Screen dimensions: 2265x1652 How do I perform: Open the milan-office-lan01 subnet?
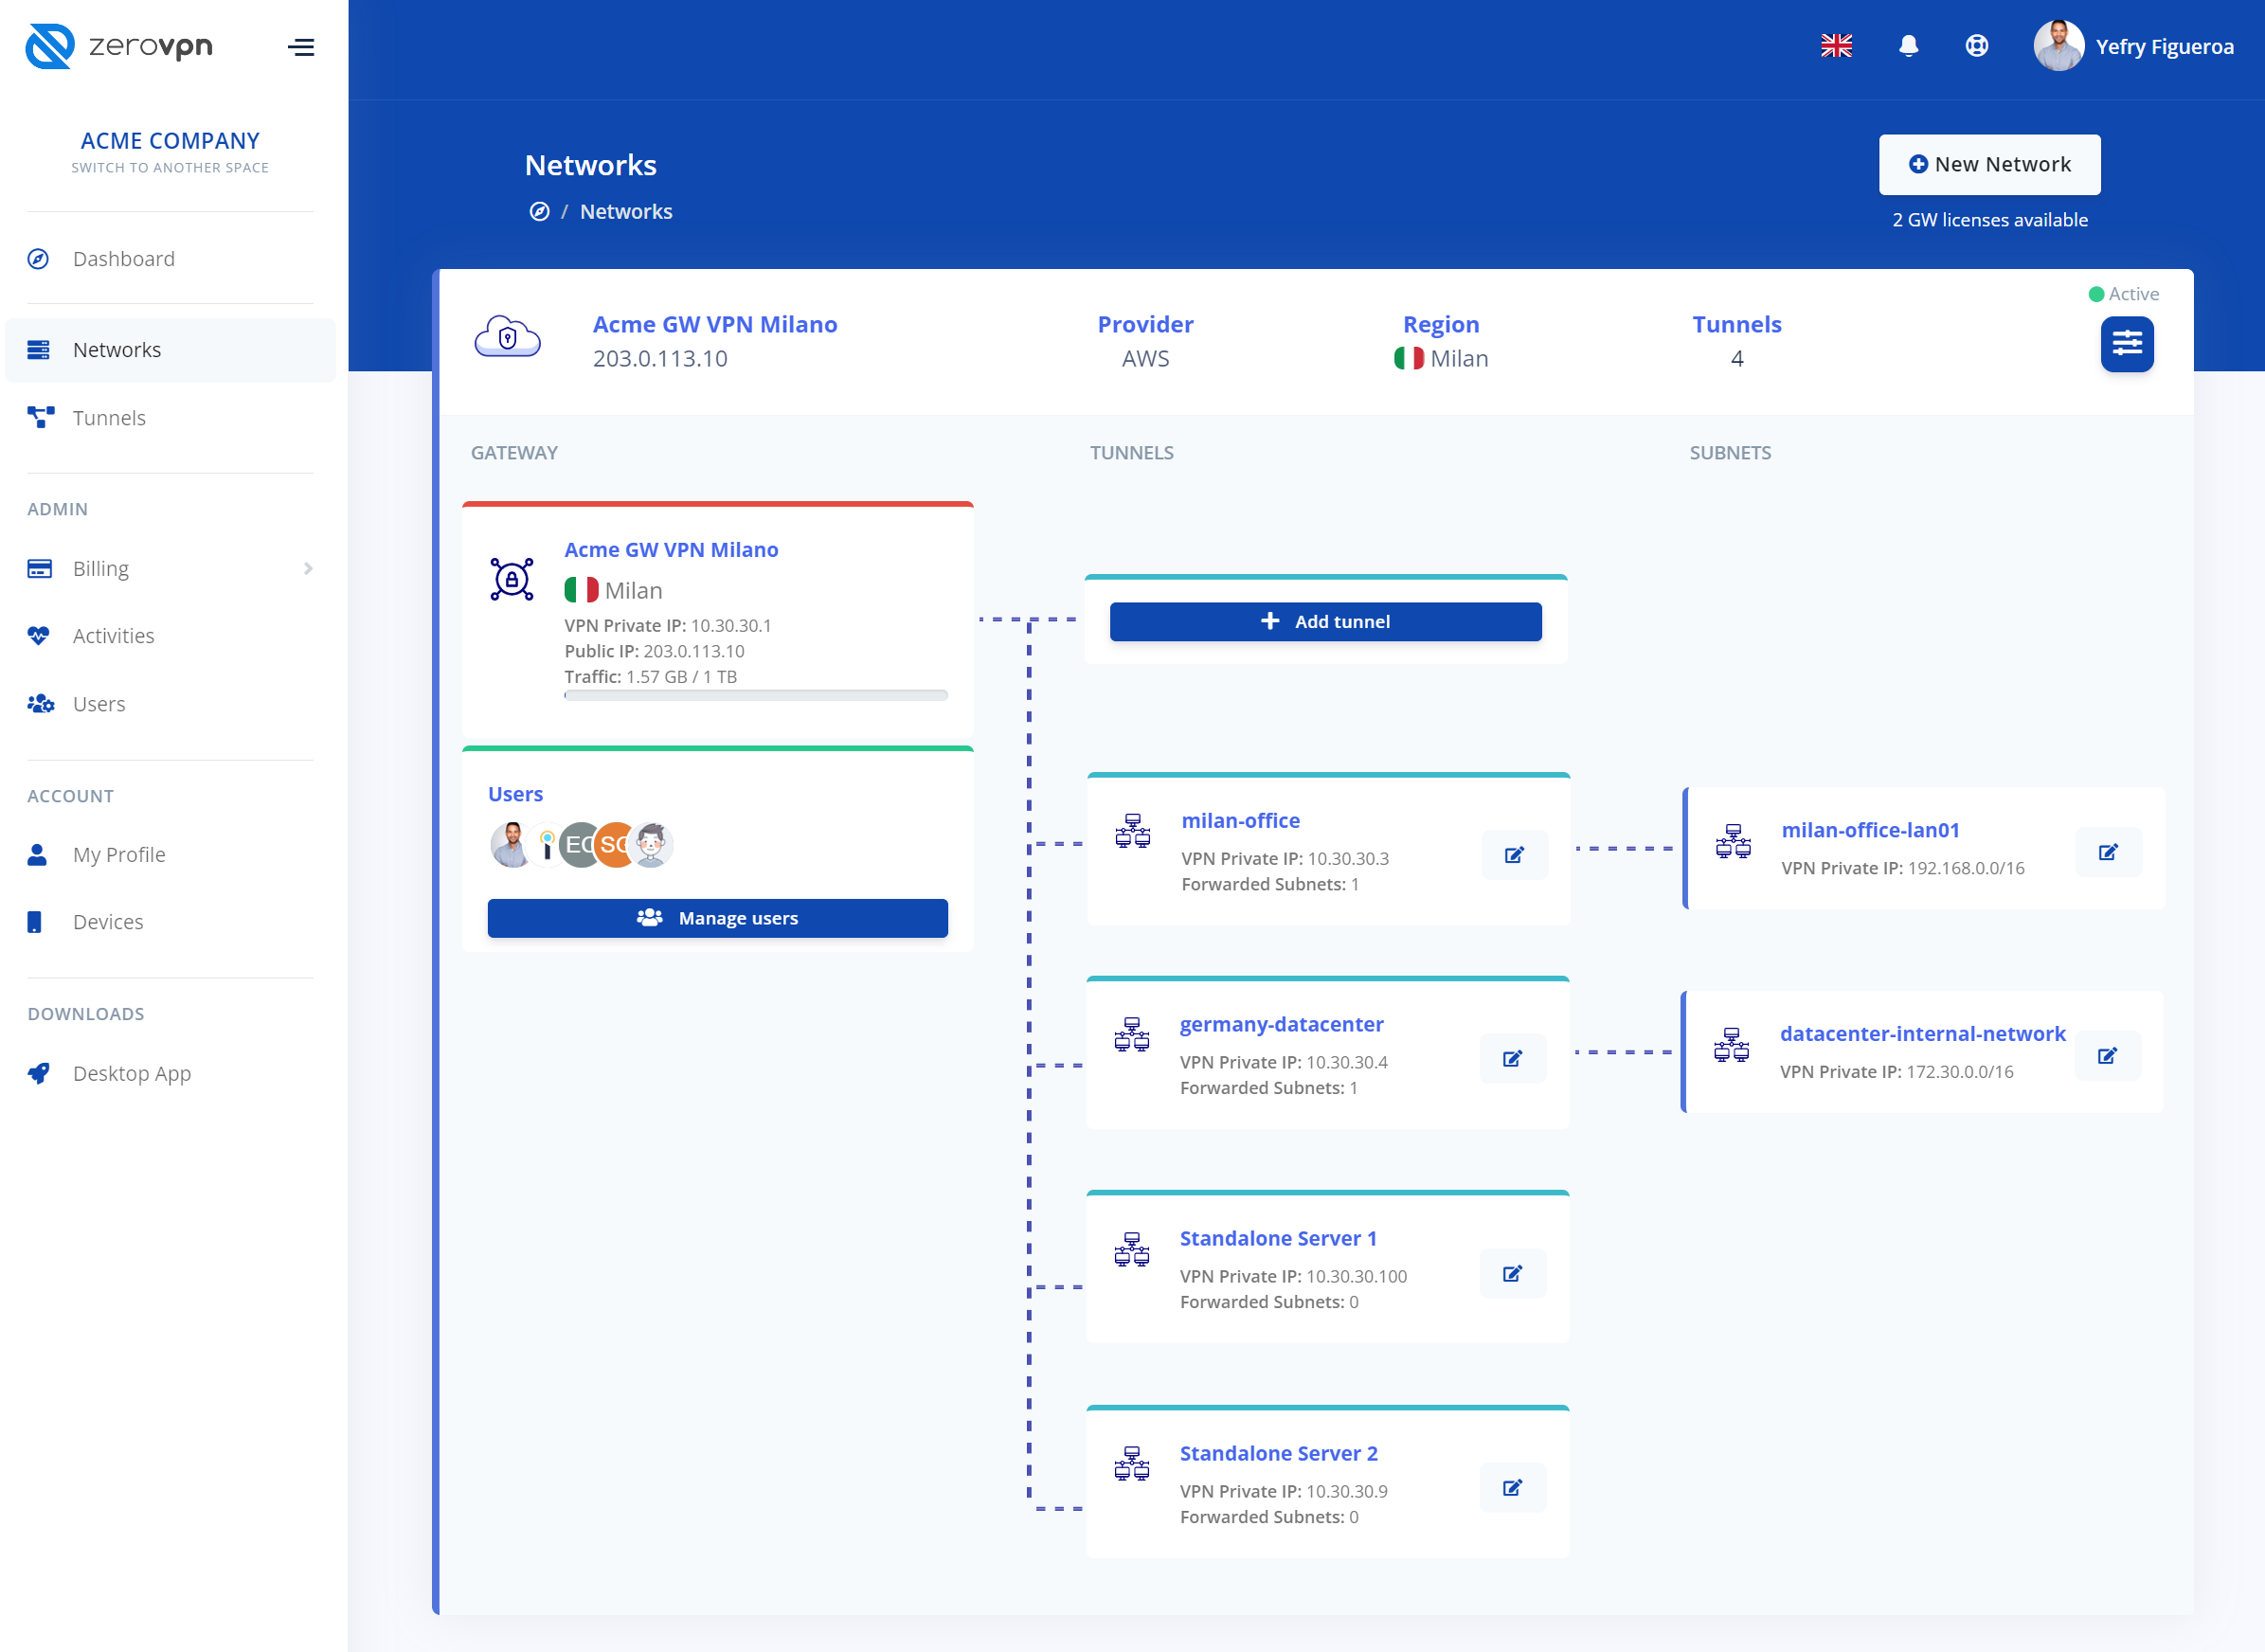1870,831
